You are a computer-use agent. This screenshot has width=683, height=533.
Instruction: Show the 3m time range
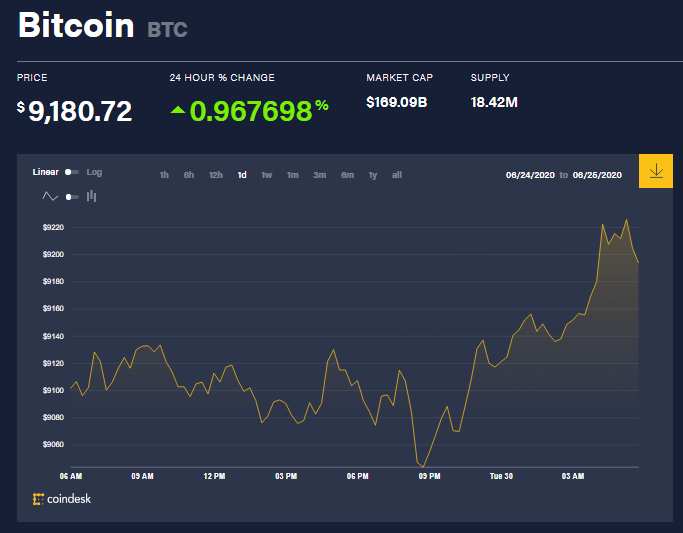pos(320,175)
